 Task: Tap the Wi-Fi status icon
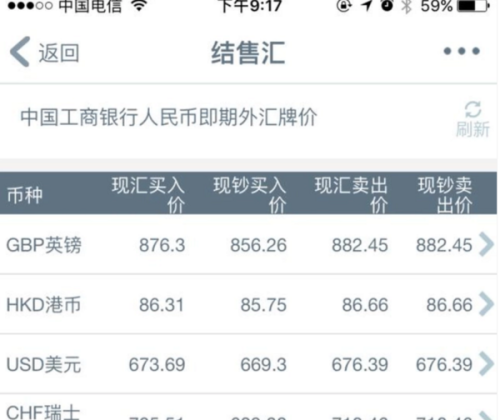pos(139,5)
